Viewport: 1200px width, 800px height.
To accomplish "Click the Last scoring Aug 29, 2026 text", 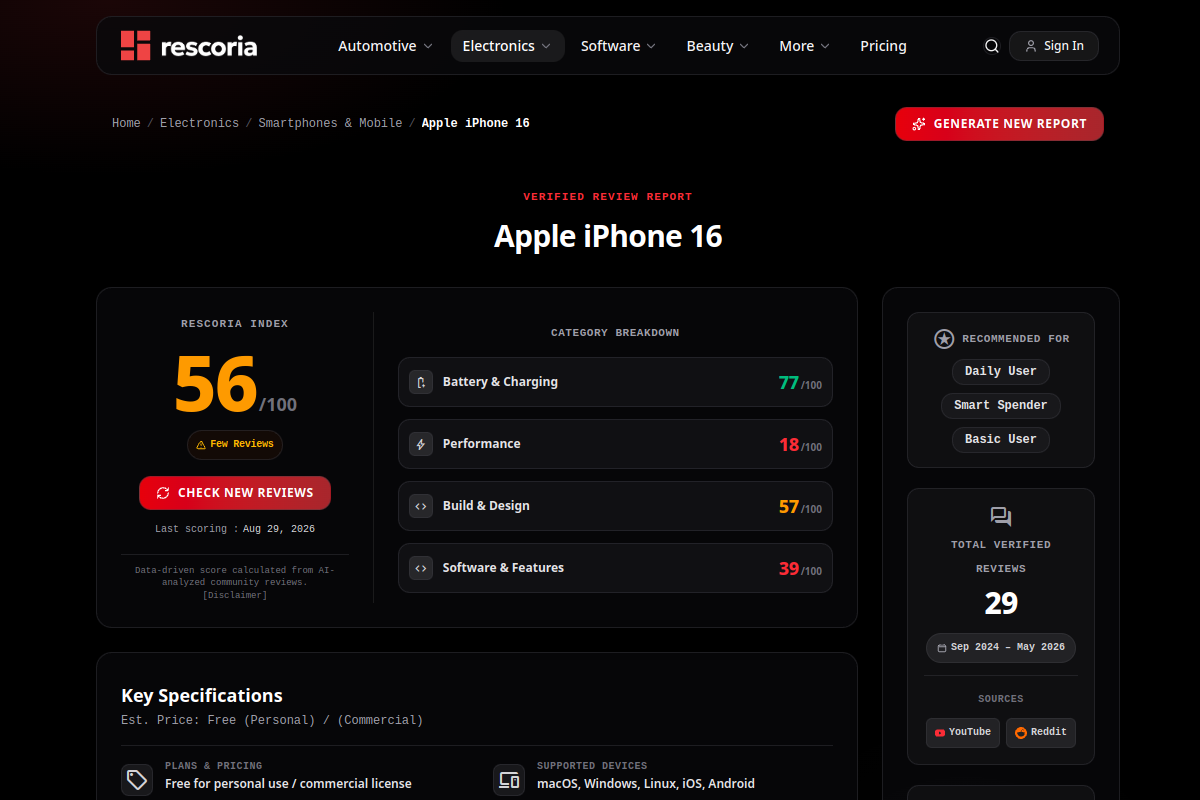I will [x=235, y=529].
